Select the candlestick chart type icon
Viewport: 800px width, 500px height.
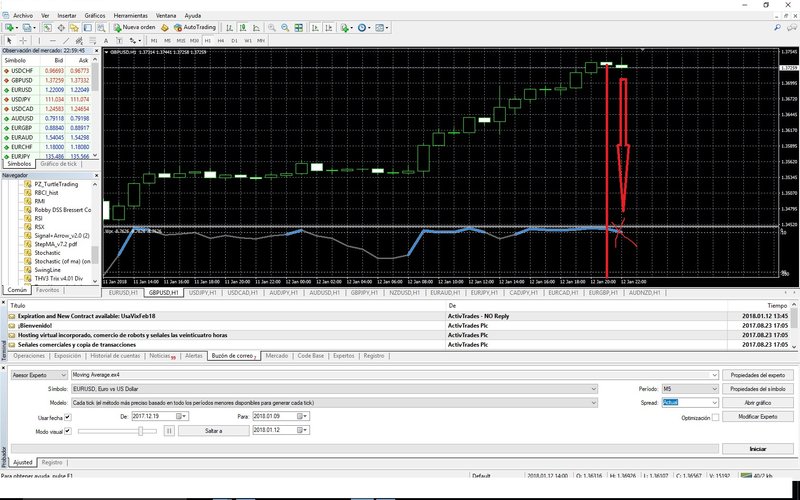point(243,28)
